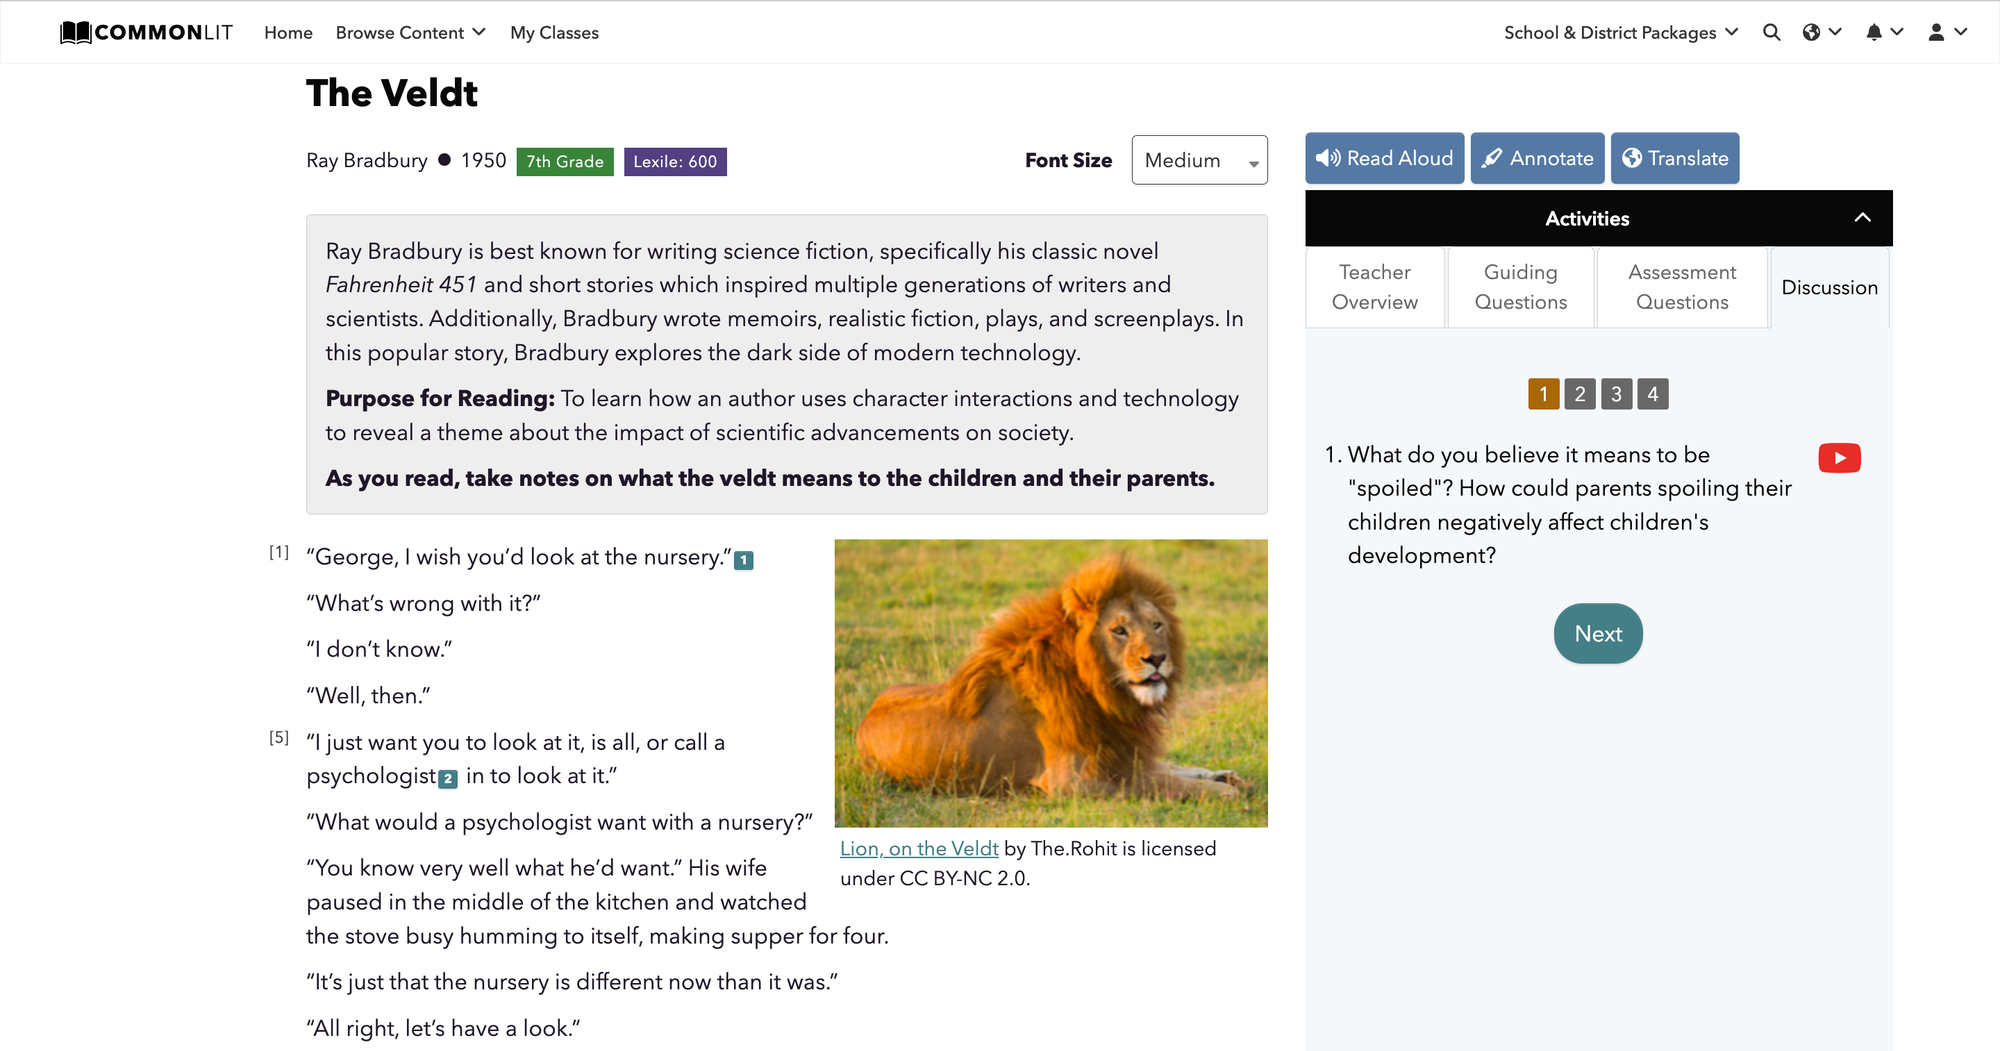The width and height of the screenshot is (2000, 1051).
Task: Click the CommonLit logo
Action: (146, 32)
